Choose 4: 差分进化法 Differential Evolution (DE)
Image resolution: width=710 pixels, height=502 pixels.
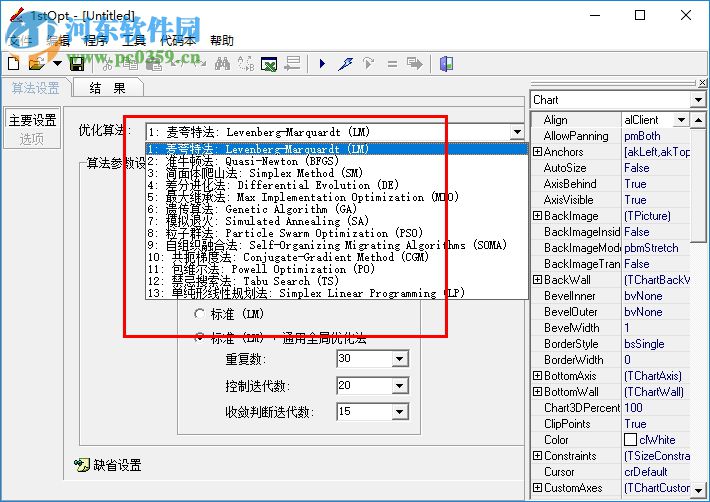[336, 185]
